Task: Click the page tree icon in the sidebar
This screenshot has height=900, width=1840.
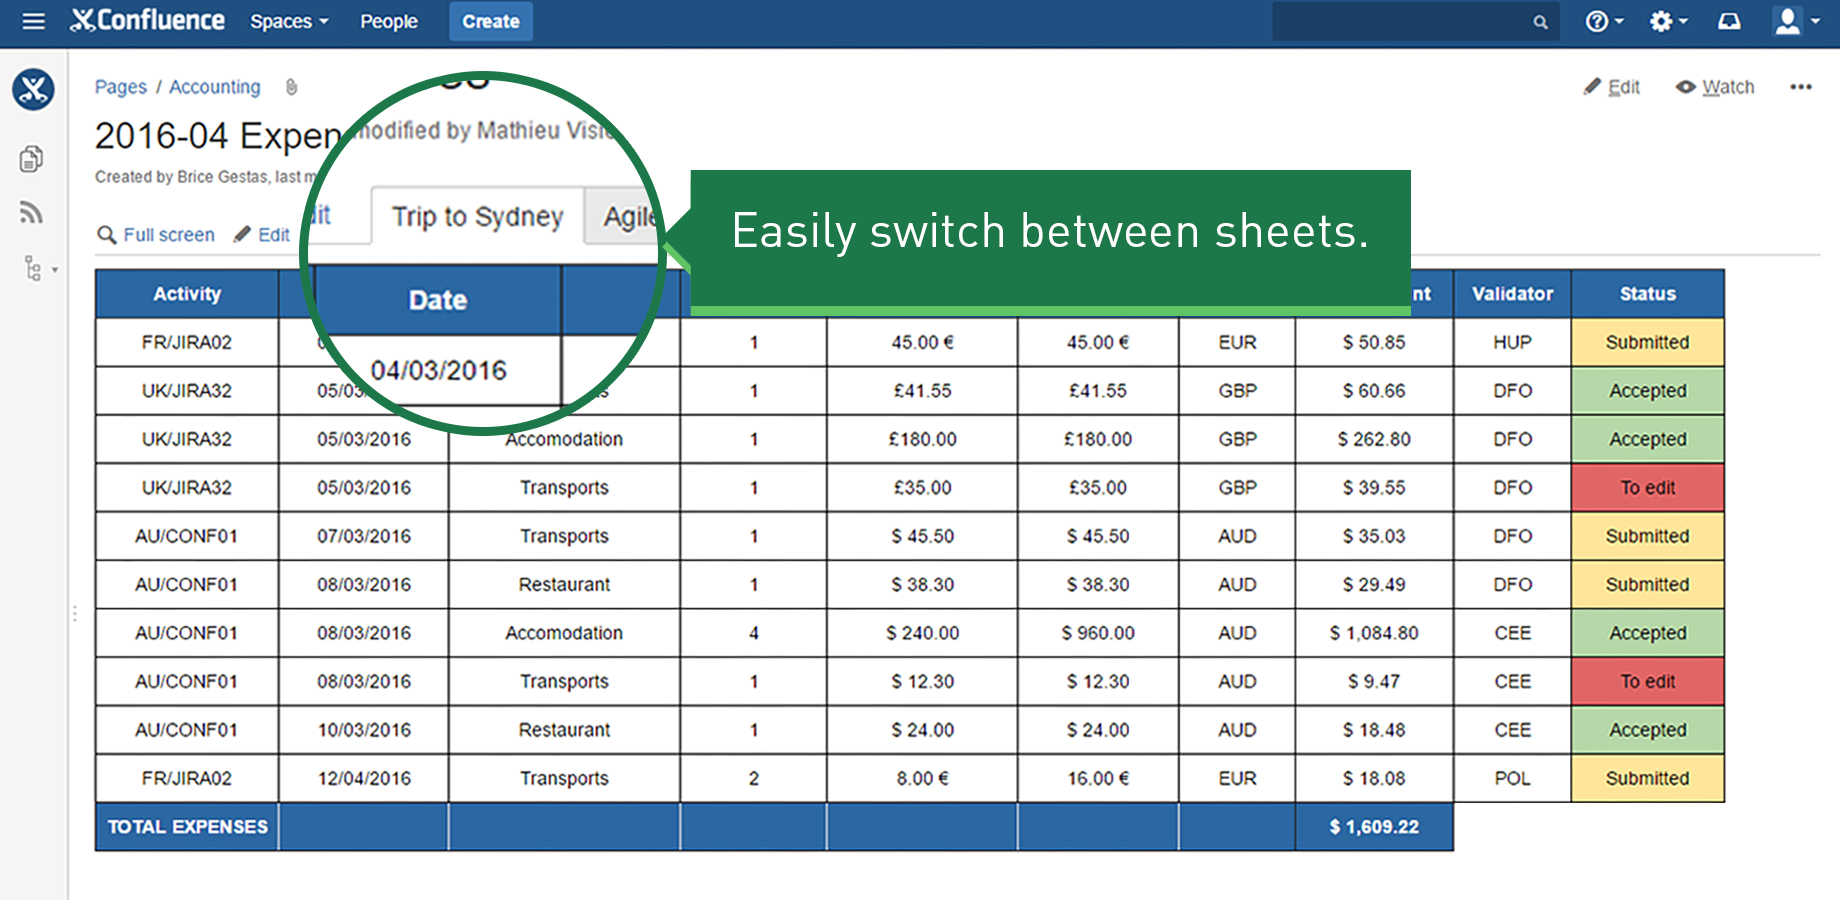Action: coord(33,268)
